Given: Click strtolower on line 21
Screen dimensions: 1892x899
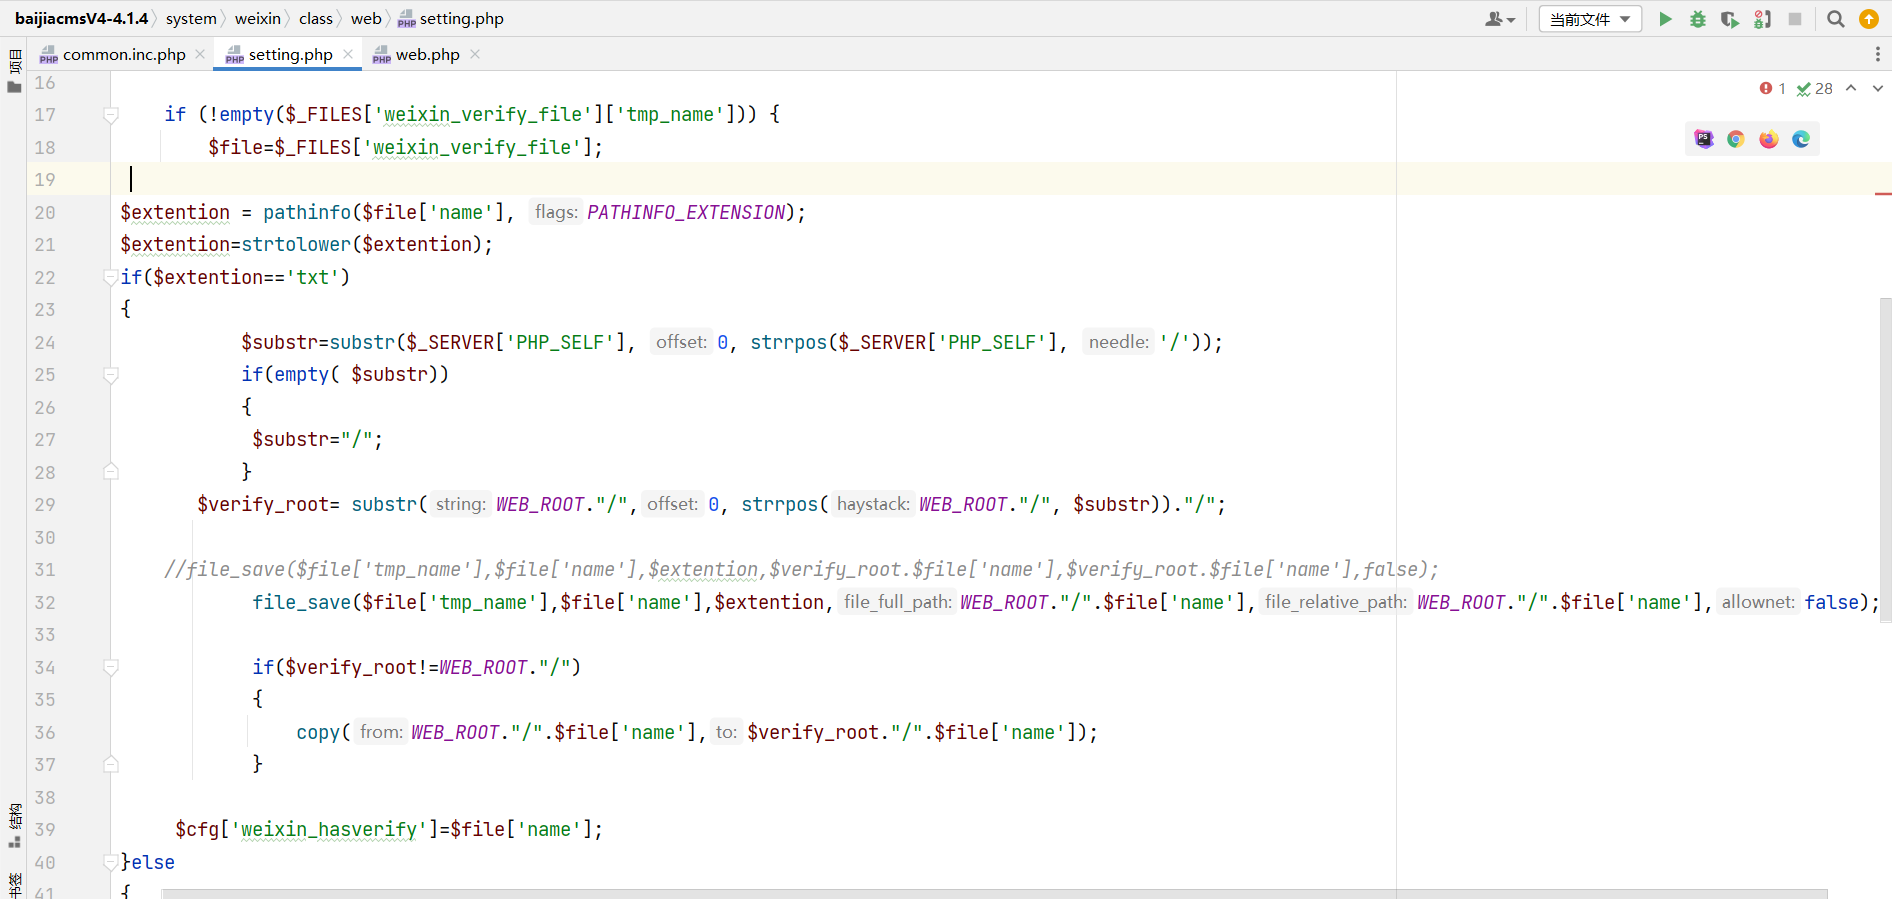Looking at the screenshot, I should [296, 245].
